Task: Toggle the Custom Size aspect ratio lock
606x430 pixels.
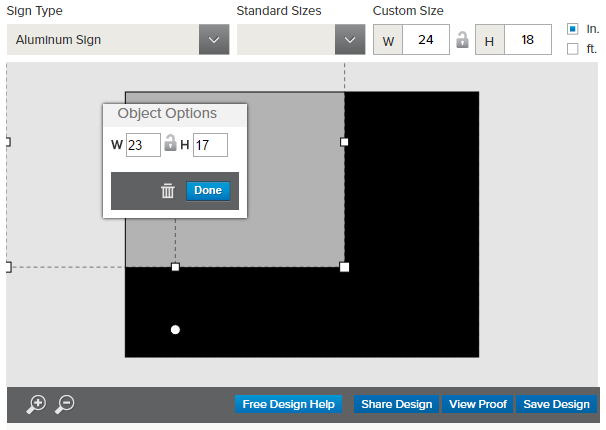Action: pyautogui.click(x=462, y=40)
